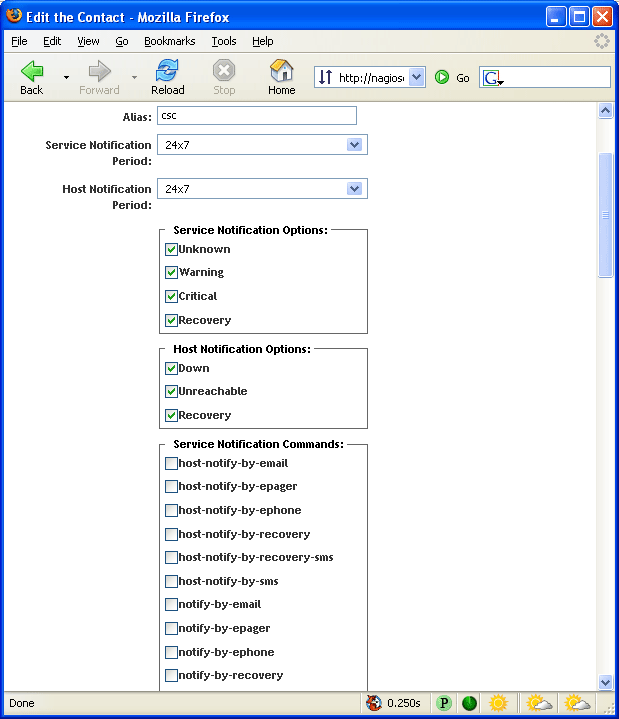Click the address bar URL field
Image resolution: width=619 pixels, height=719 pixels.
coord(371,77)
